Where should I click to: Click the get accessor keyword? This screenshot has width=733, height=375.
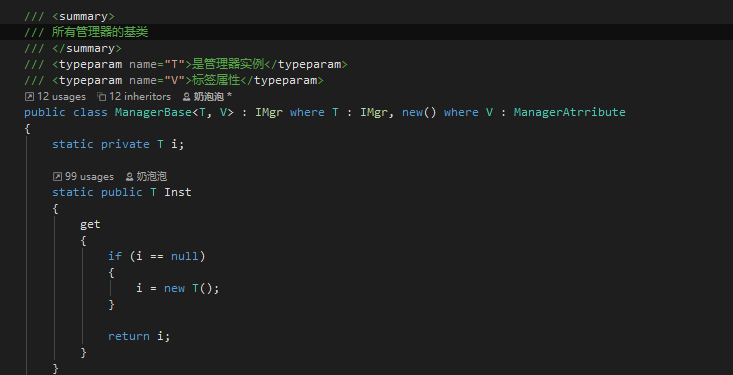[90, 224]
